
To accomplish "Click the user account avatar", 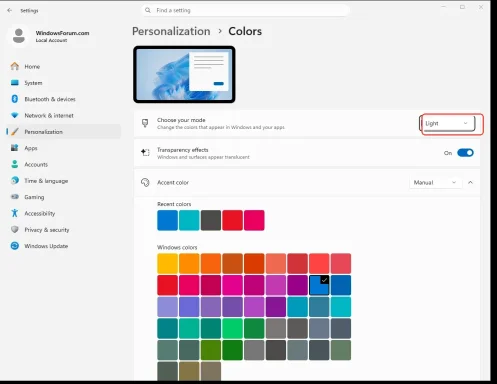I will tap(19, 36).
